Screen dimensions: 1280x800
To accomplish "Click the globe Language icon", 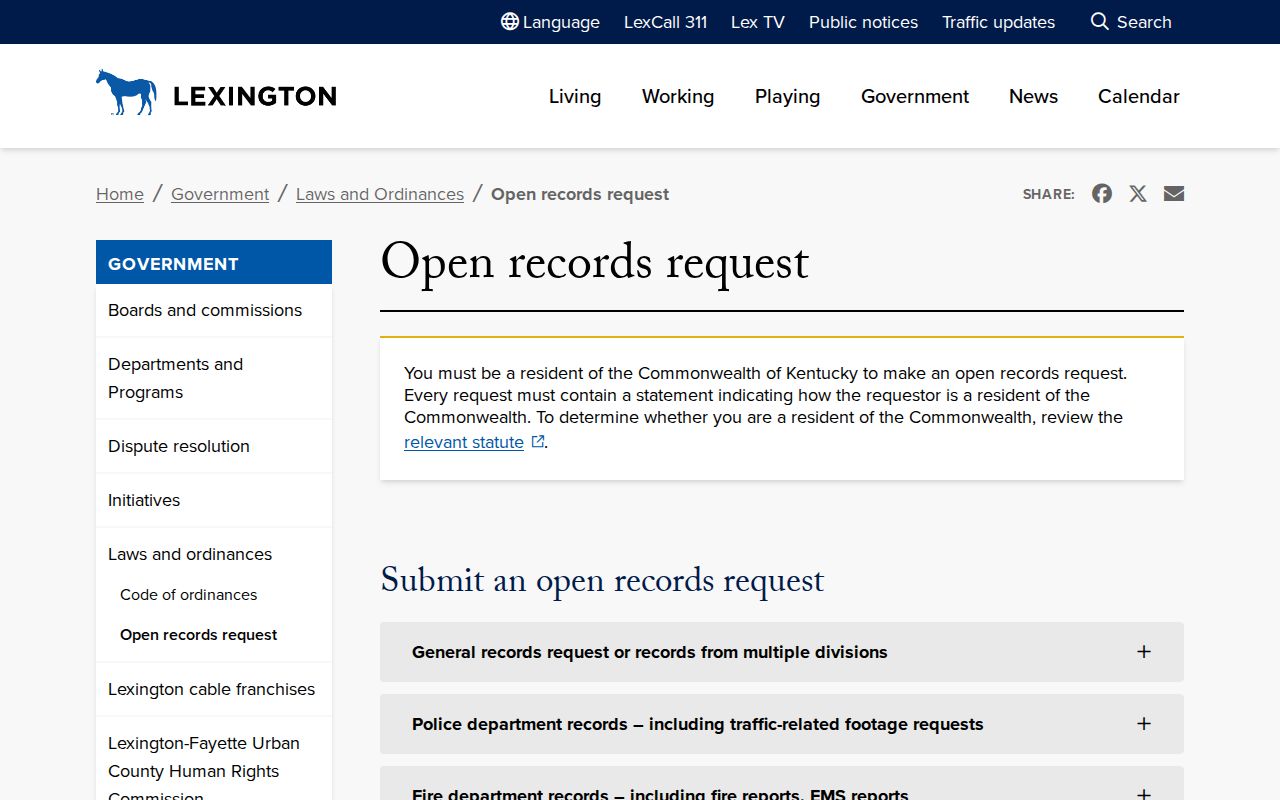I will [x=510, y=22].
